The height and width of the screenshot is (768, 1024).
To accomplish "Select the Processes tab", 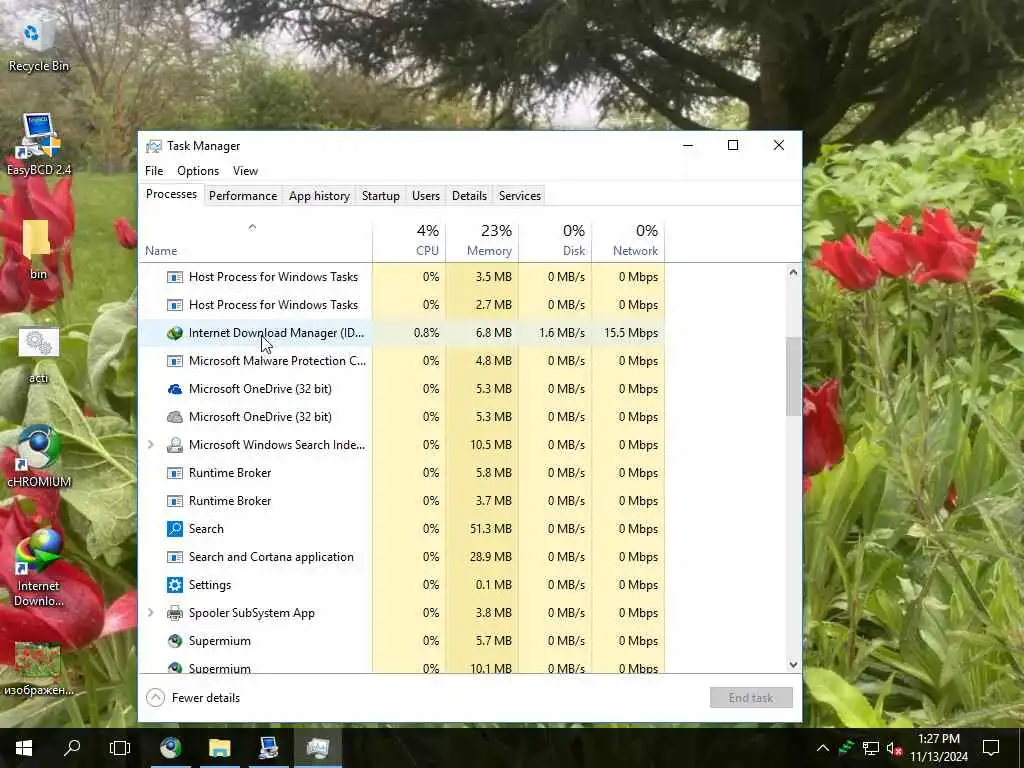I will click(171, 195).
